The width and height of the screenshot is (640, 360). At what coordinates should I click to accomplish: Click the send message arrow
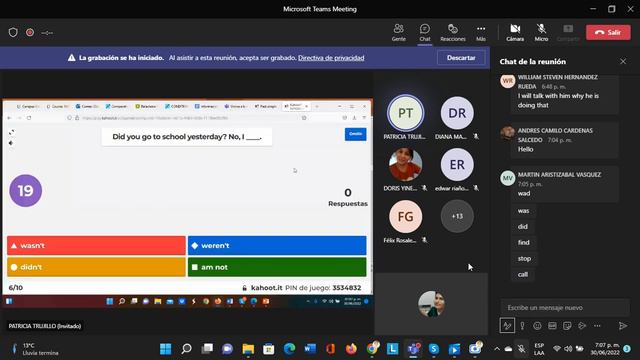pos(622,326)
